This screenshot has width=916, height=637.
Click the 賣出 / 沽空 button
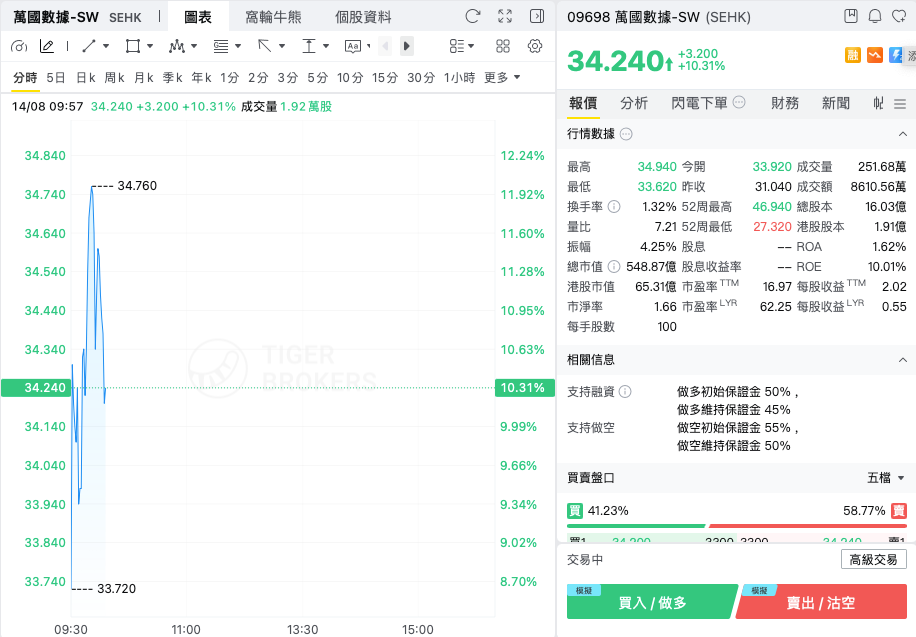tap(821, 601)
